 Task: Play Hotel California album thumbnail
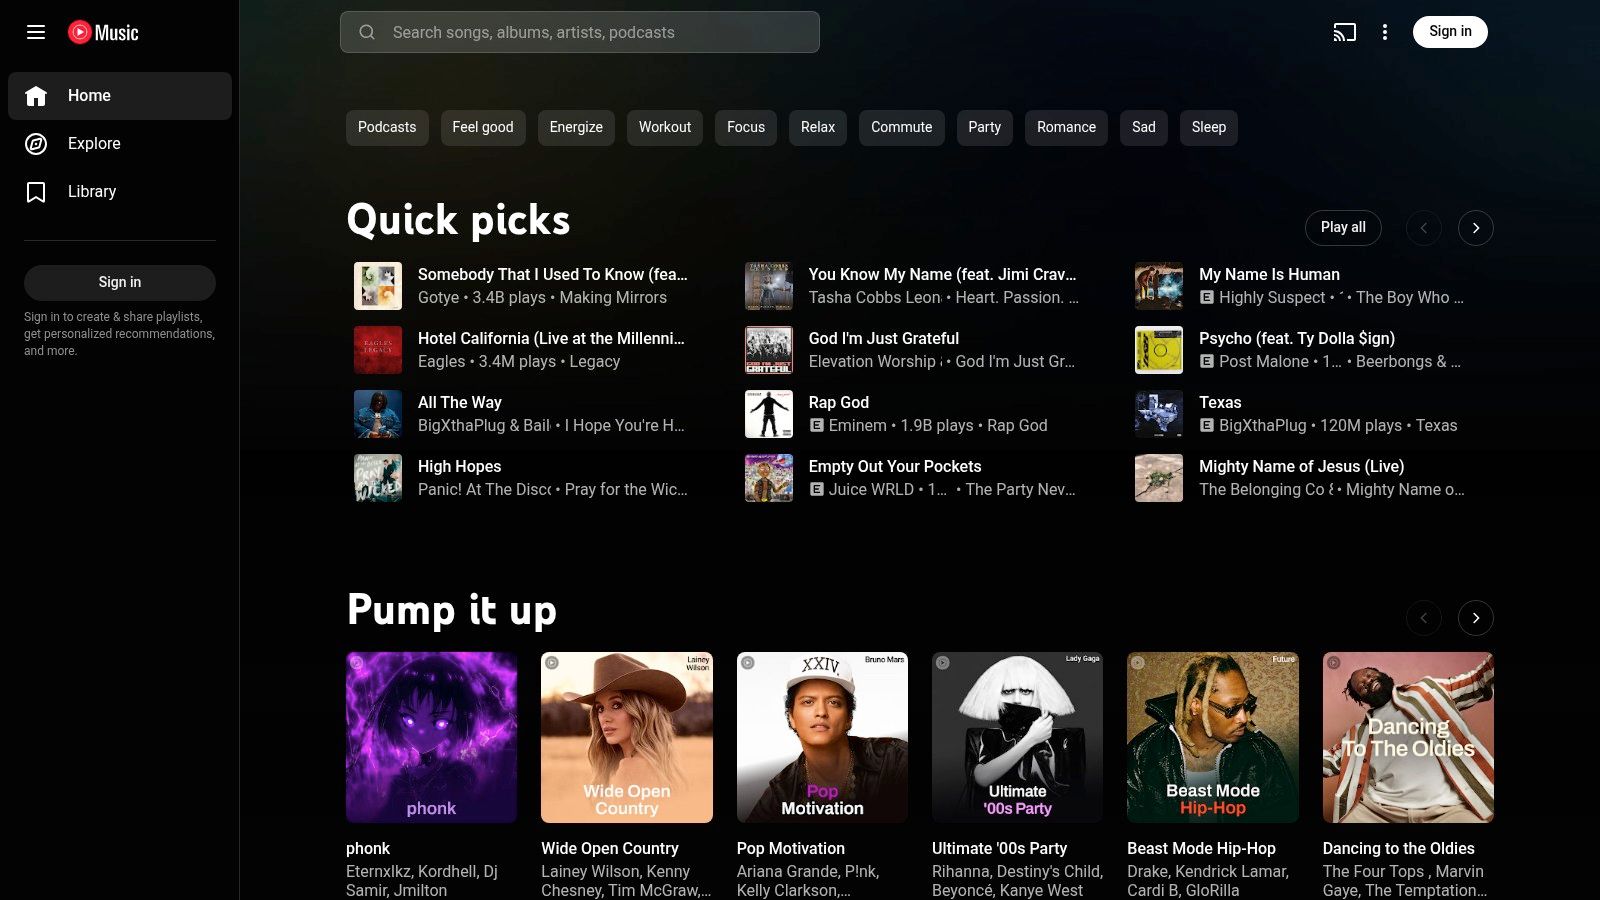[378, 350]
